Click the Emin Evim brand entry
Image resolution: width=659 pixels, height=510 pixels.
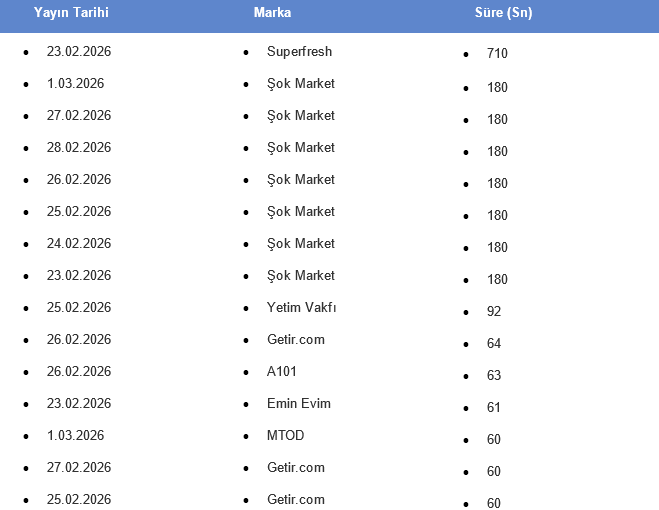[298, 403]
